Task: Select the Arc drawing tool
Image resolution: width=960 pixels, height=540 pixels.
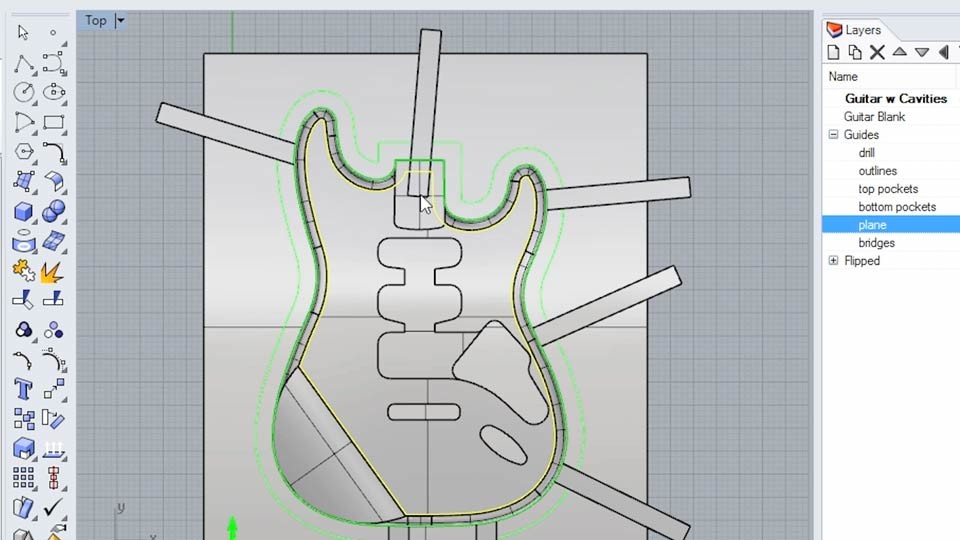Action: 23,122
